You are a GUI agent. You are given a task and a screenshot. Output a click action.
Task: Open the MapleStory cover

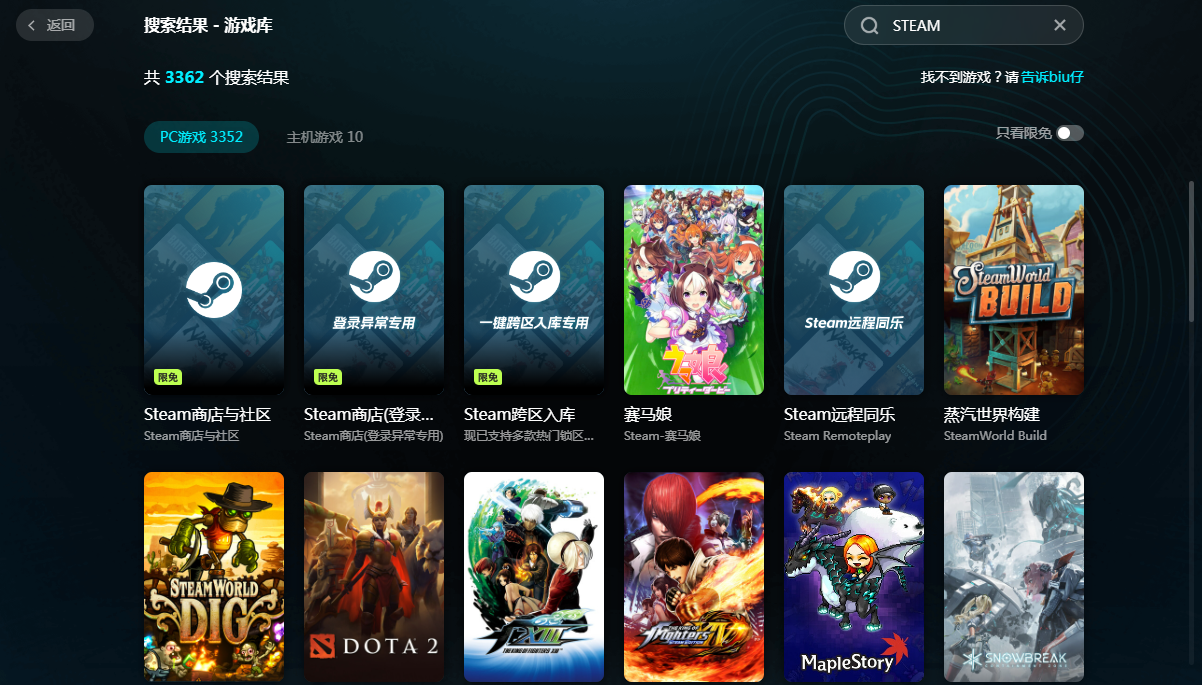pos(854,577)
